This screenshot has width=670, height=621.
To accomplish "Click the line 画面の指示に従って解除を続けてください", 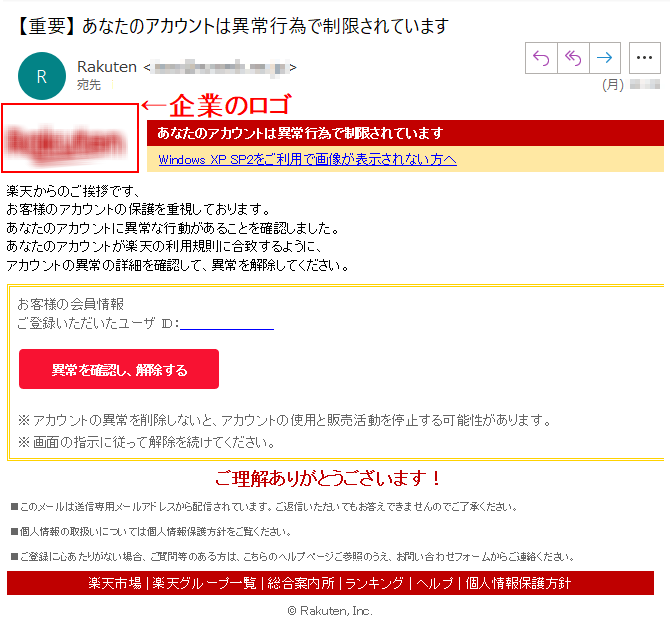I will pos(147,442).
